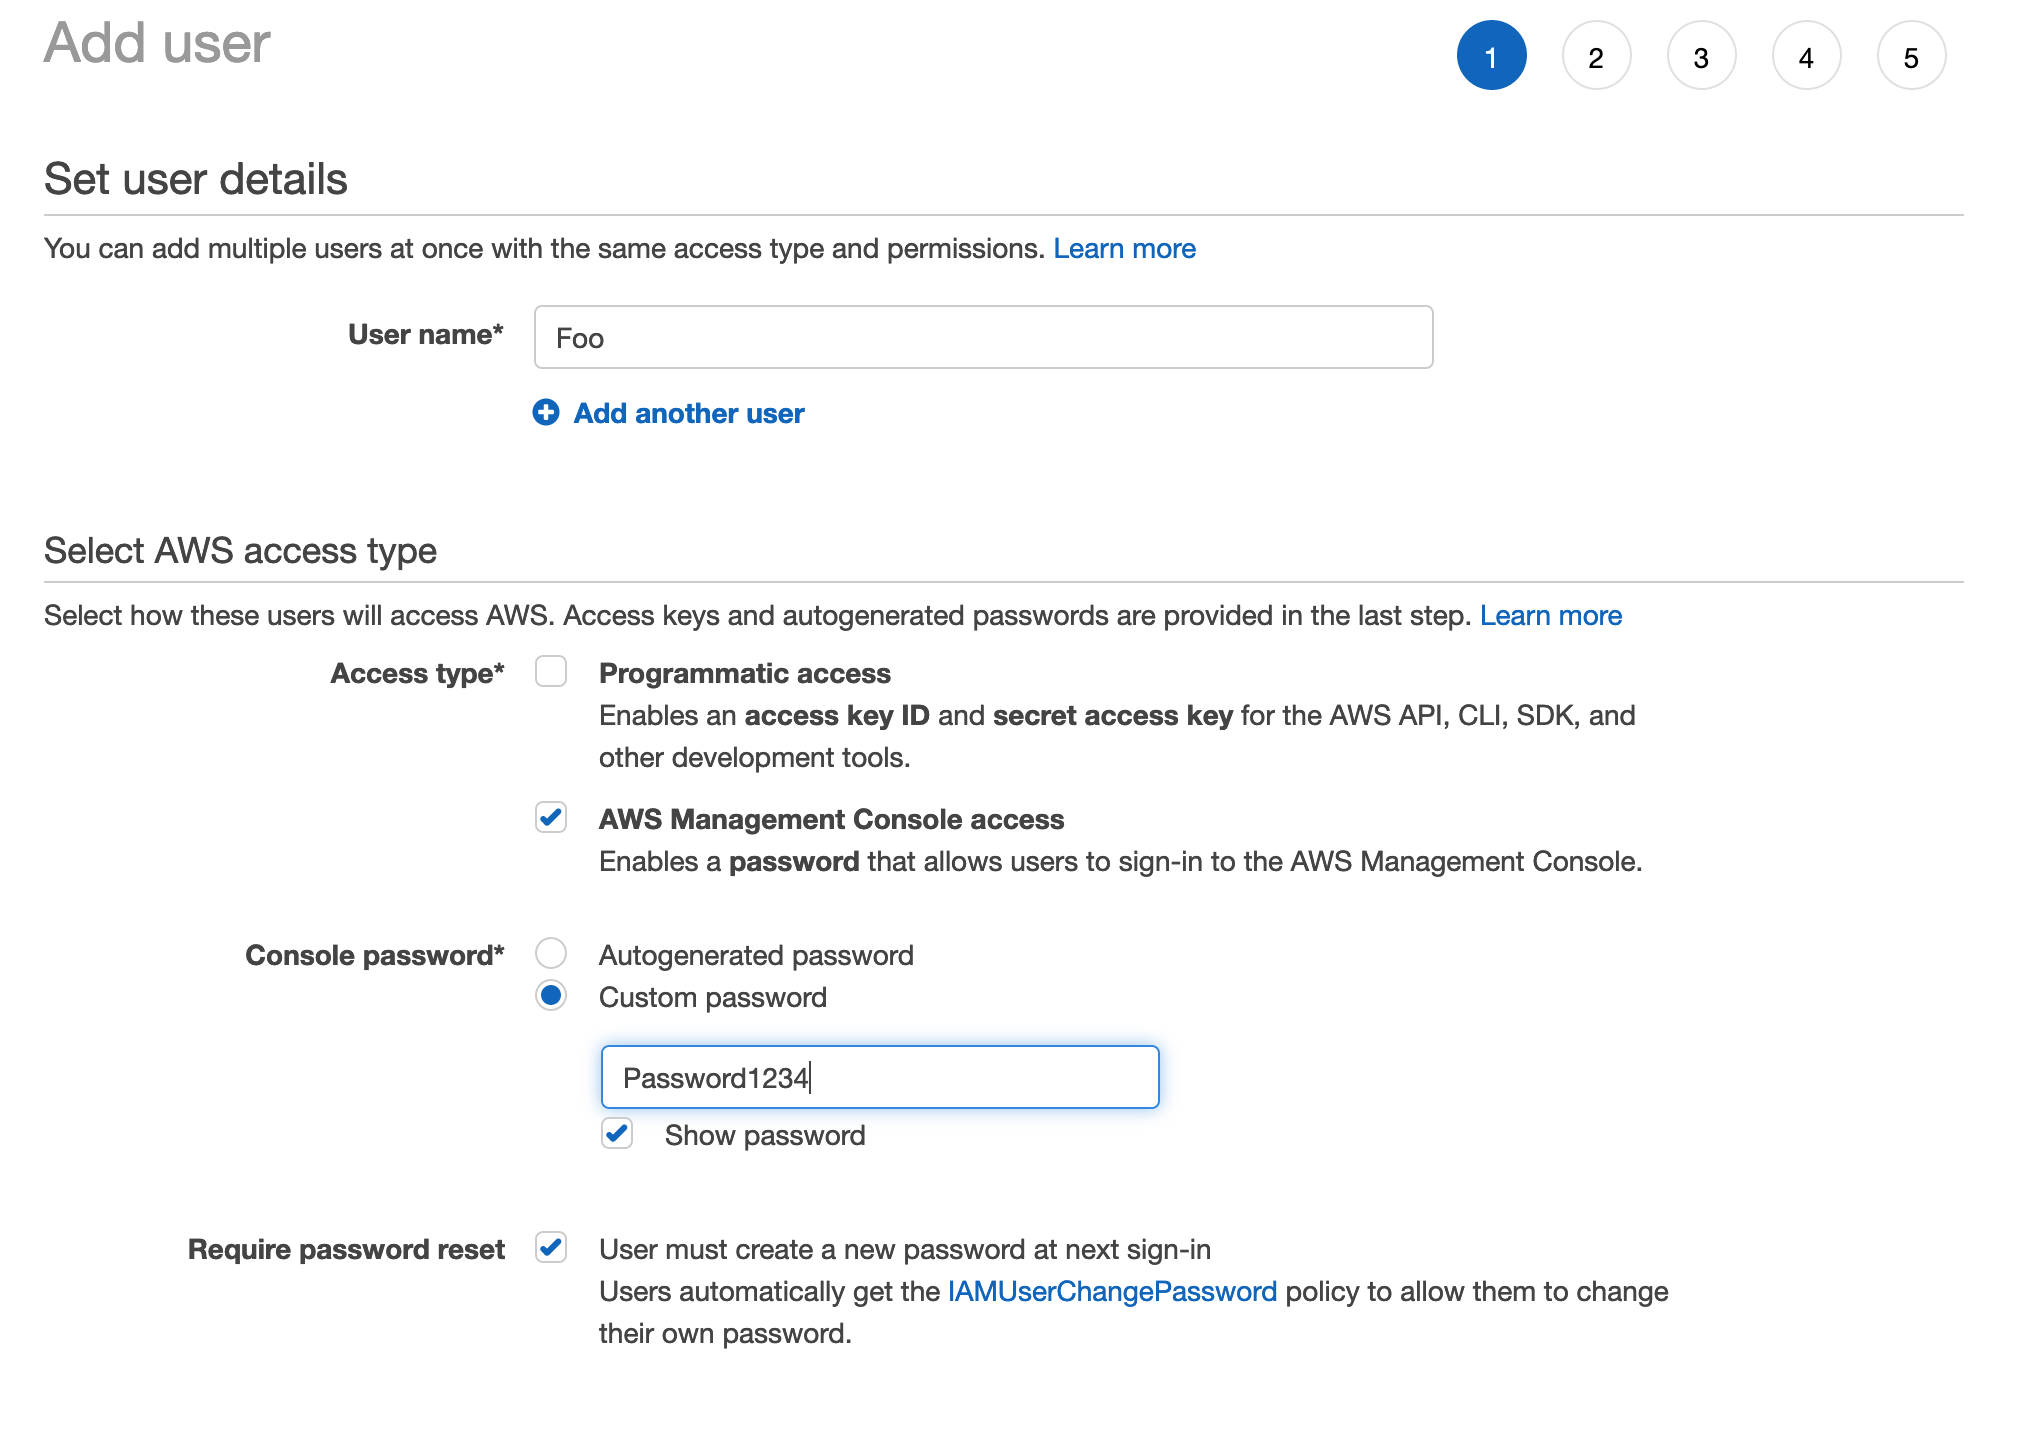Screen dimensions: 2024x1456
Task: Click the Console password* field label
Action: click(375, 955)
